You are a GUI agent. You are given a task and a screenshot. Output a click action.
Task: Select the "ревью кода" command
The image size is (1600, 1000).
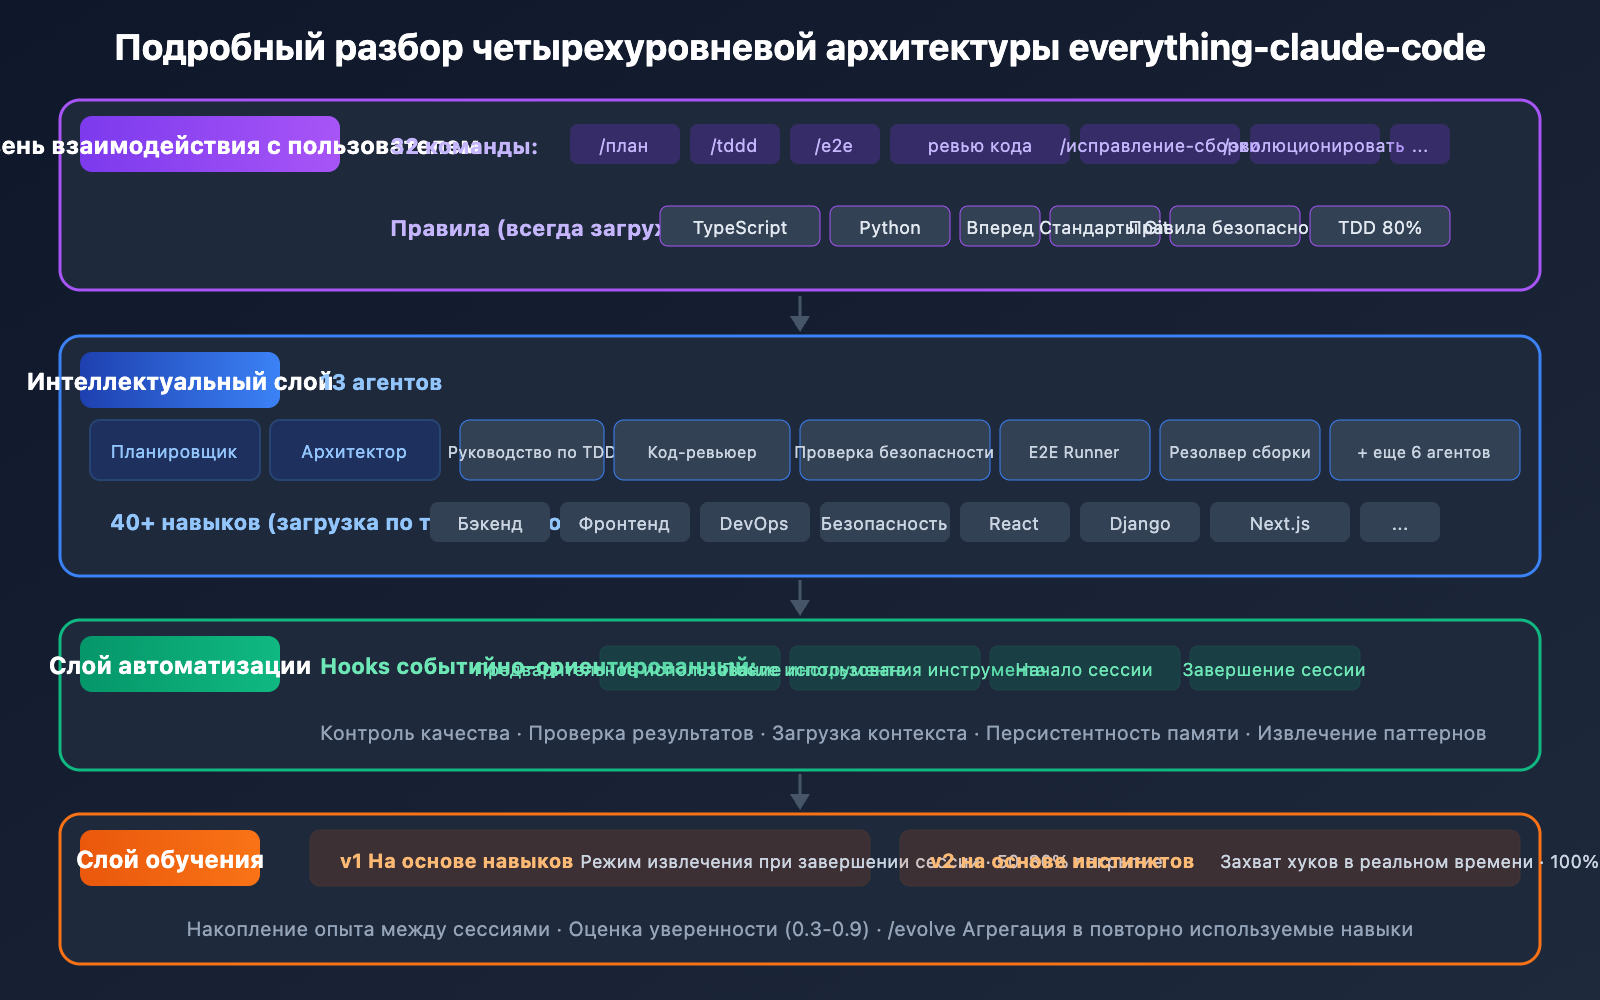pyautogui.click(x=980, y=144)
